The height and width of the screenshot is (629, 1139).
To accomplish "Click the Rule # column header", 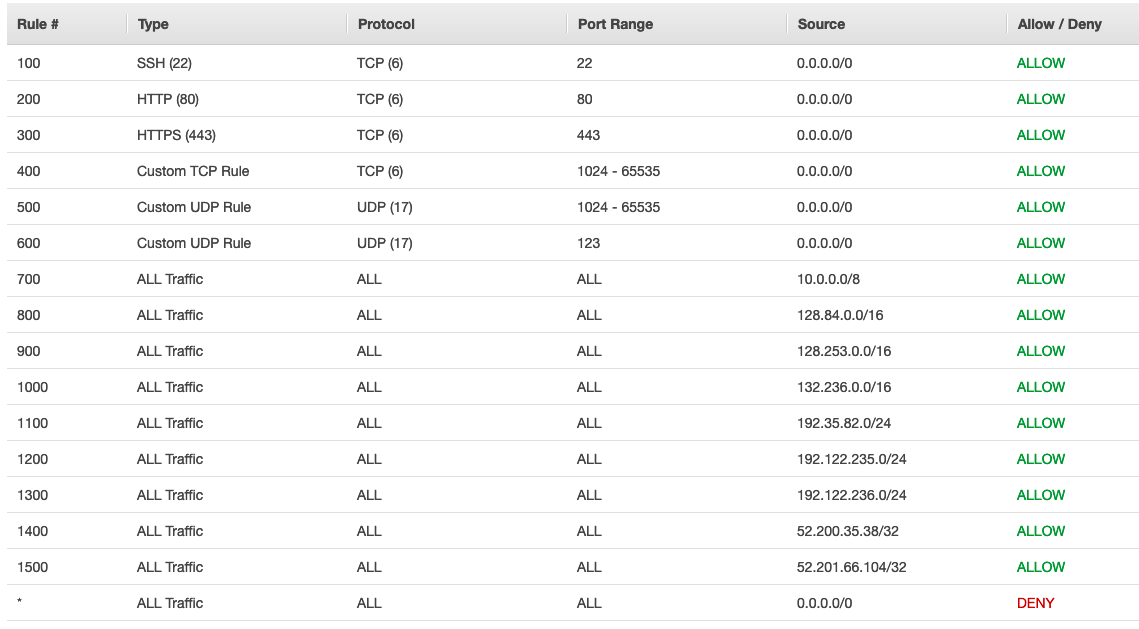I will pyautogui.click(x=38, y=24).
